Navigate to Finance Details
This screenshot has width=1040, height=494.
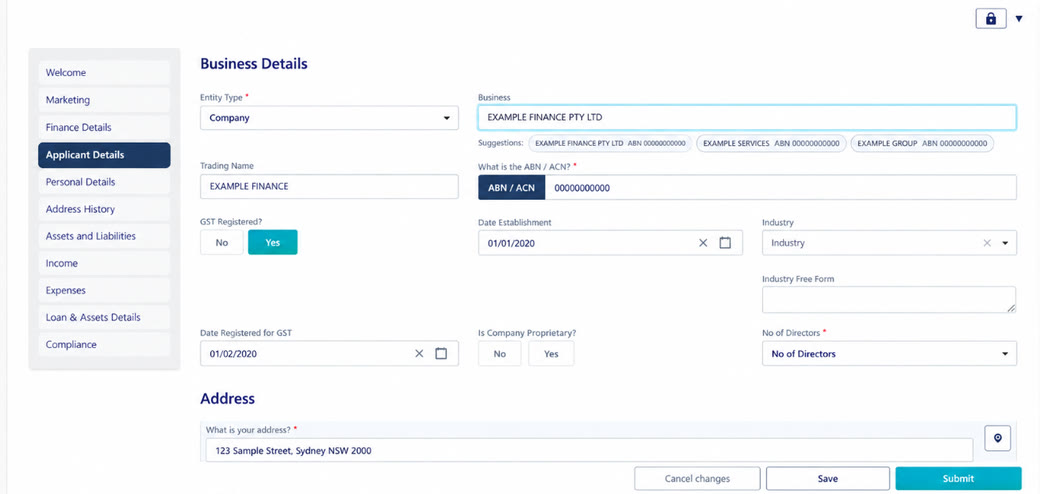[x=104, y=127]
